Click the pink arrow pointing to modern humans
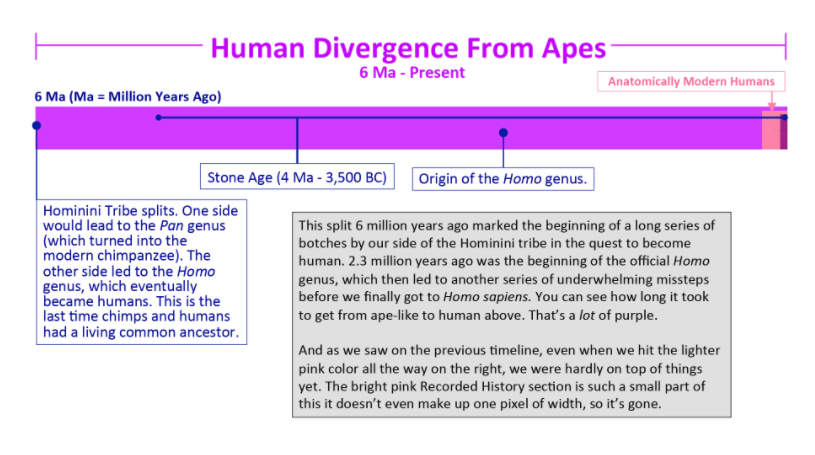This screenshot has height=455, width=815. coord(772,101)
